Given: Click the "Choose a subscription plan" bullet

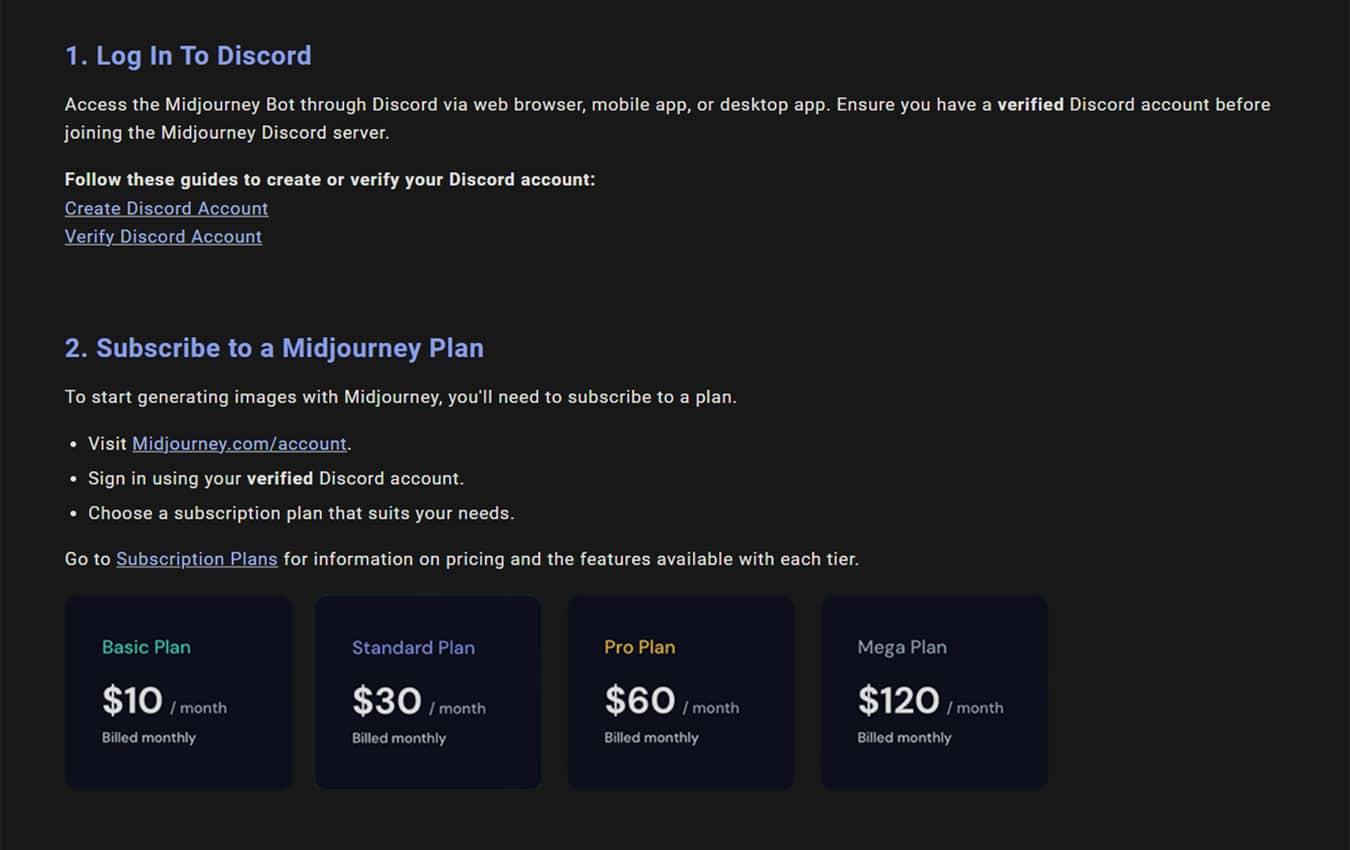Looking at the screenshot, I should (x=300, y=513).
